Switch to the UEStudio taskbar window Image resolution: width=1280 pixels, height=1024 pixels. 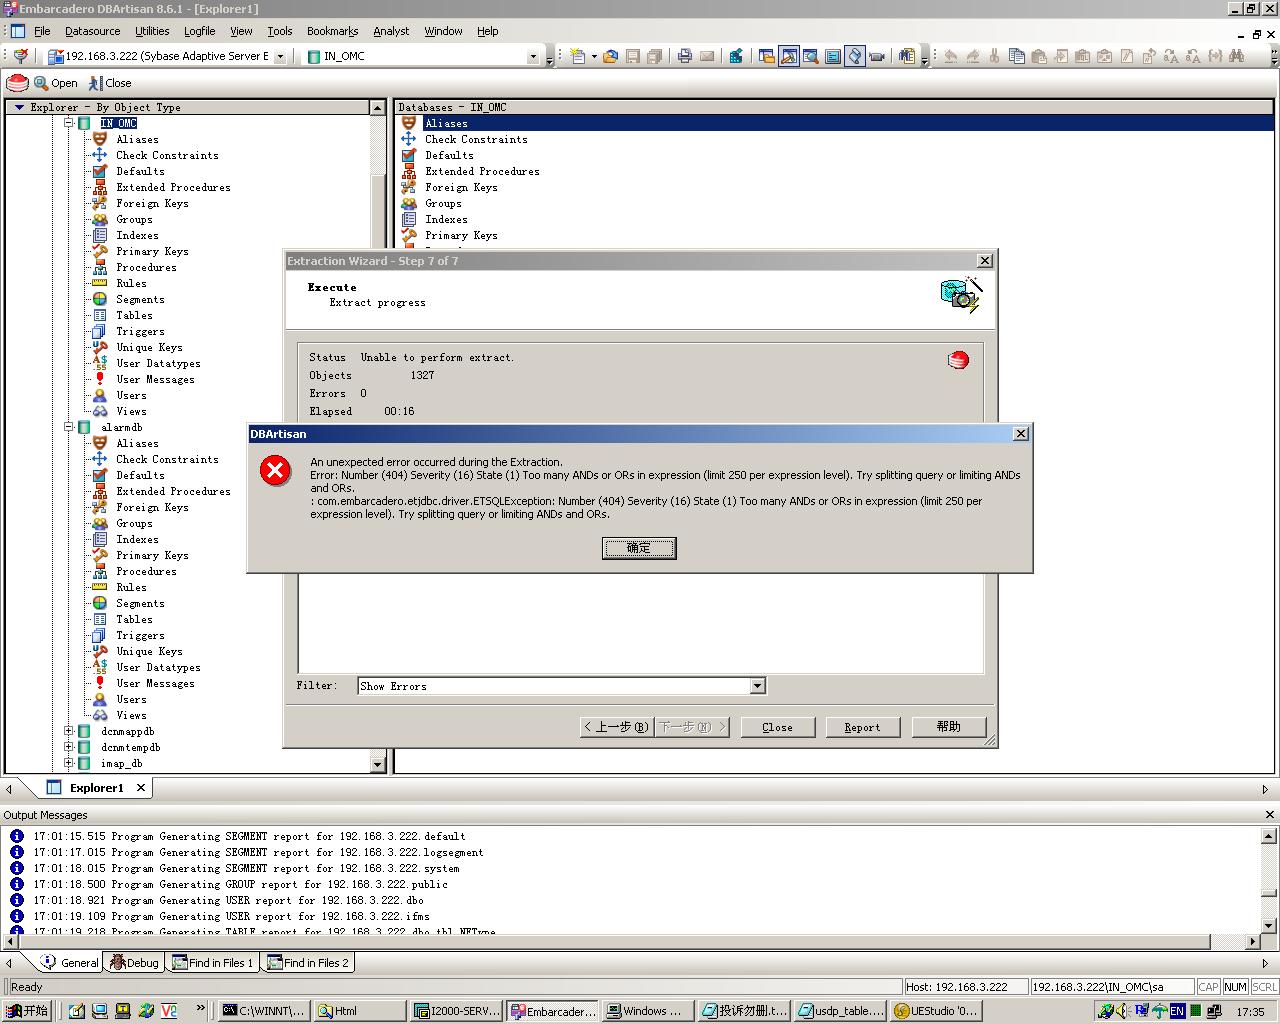[x=935, y=1011]
